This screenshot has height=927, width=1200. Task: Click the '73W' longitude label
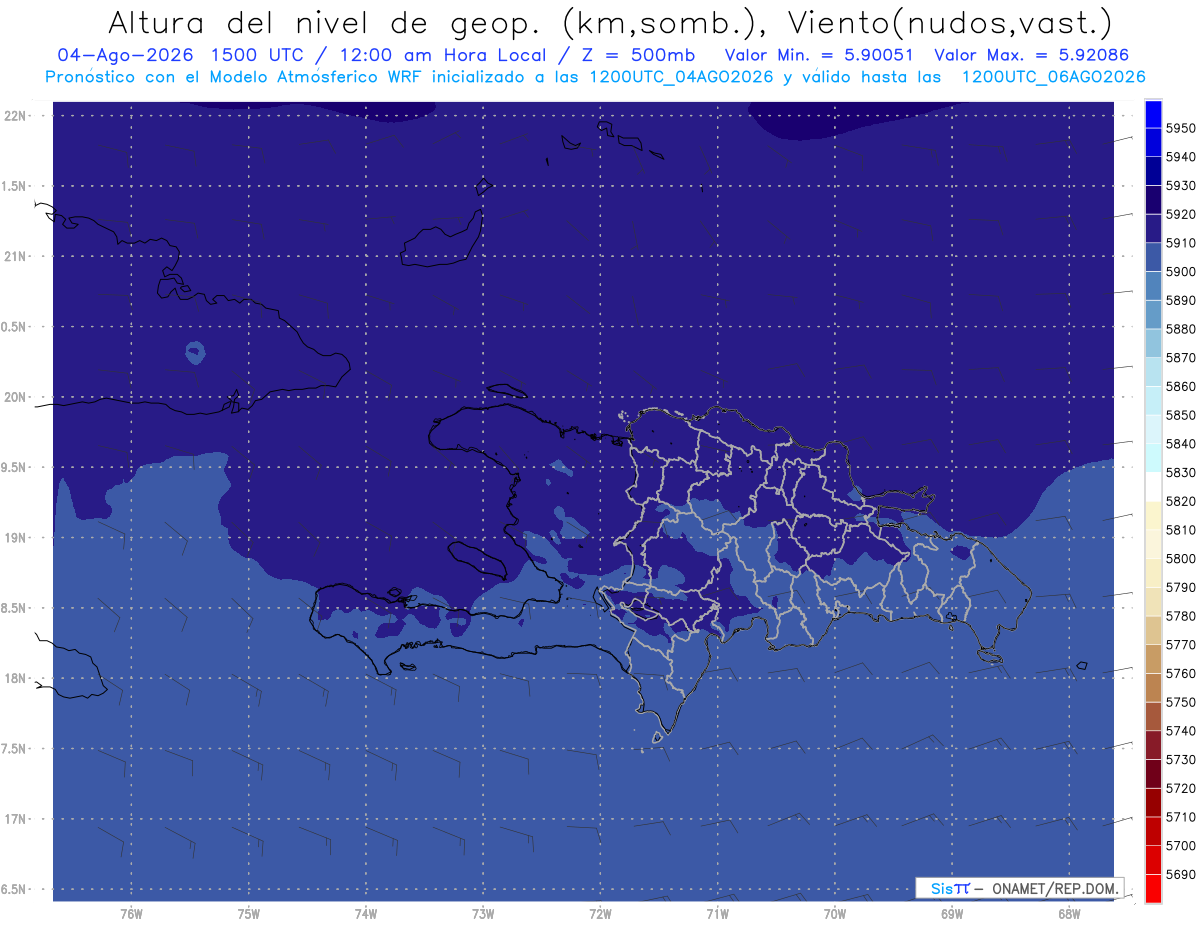tap(483, 914)
